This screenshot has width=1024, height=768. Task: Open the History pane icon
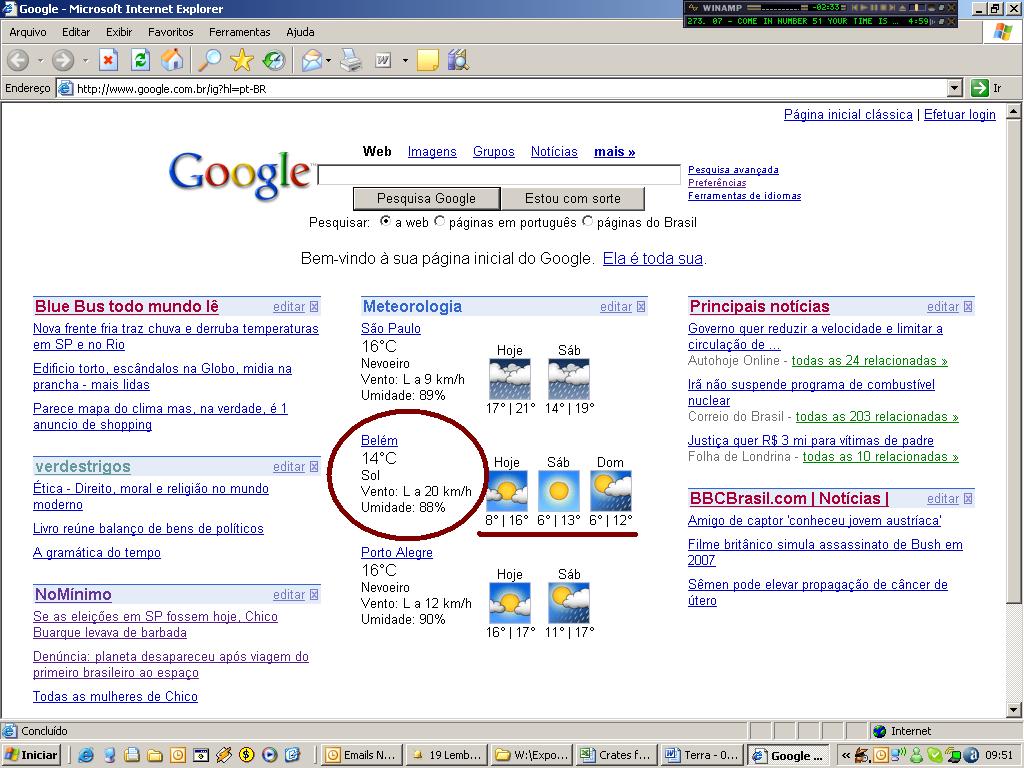coord(274,61)
